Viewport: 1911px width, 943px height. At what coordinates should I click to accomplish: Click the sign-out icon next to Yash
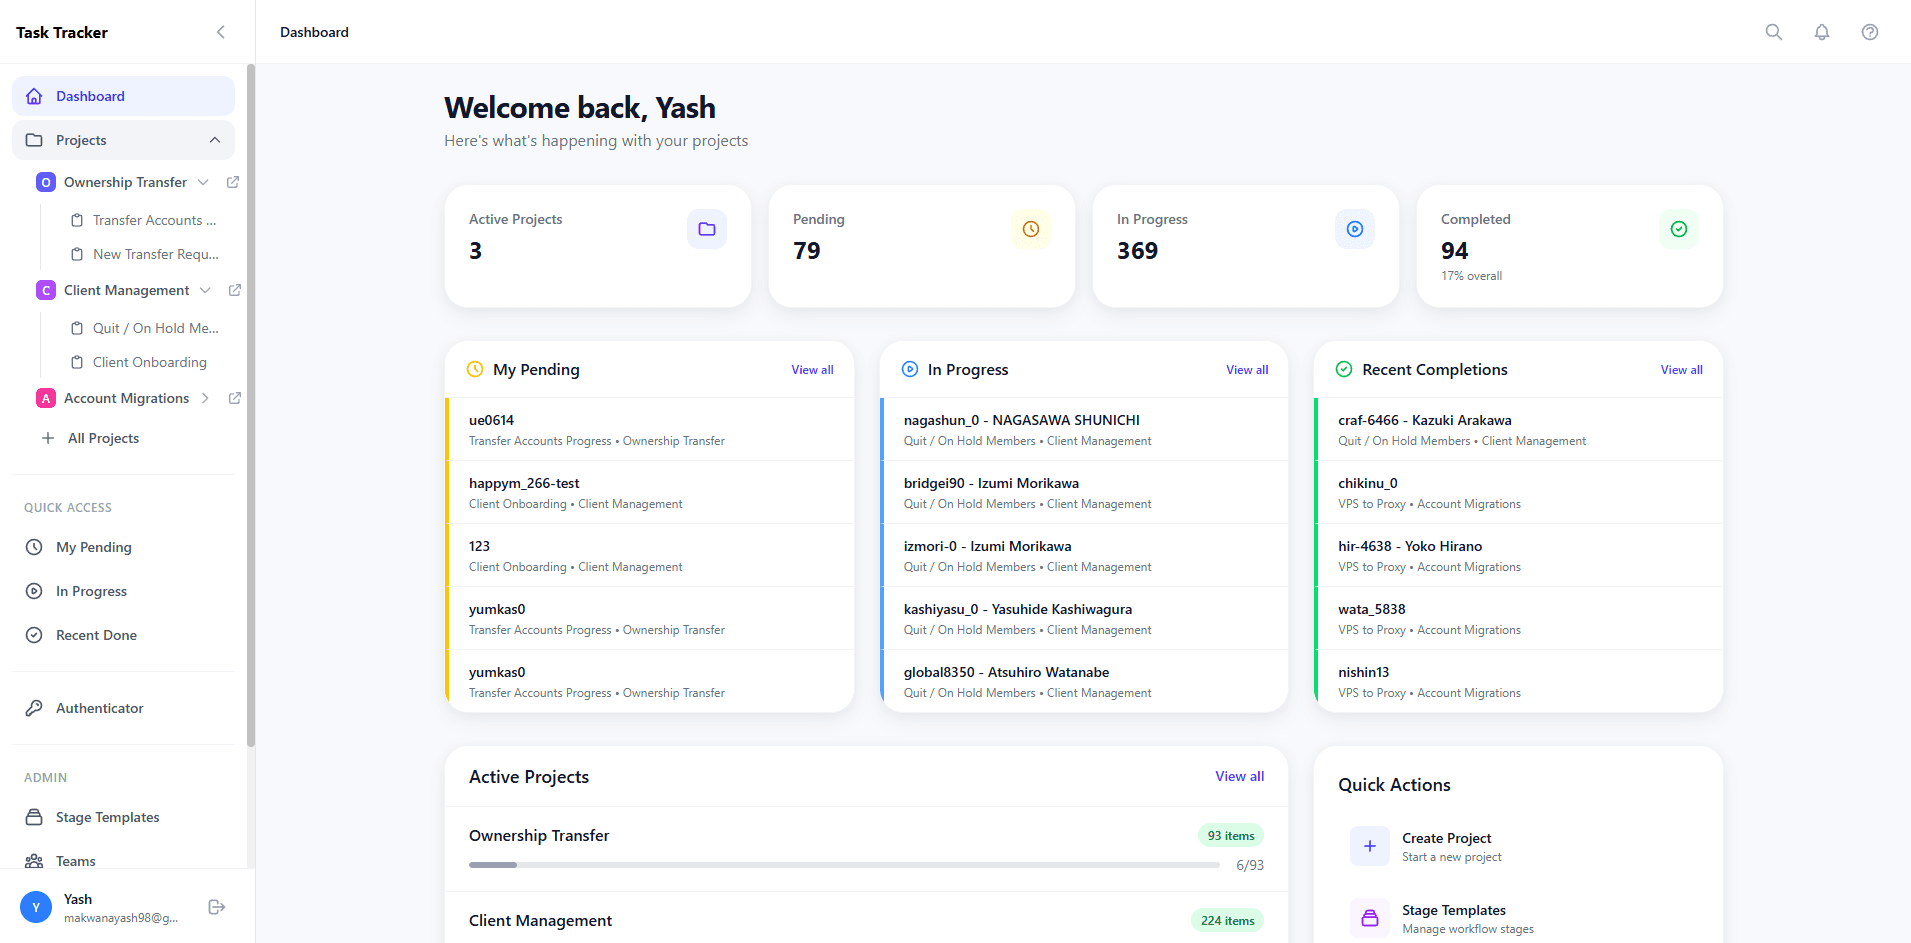pos(216,907)
